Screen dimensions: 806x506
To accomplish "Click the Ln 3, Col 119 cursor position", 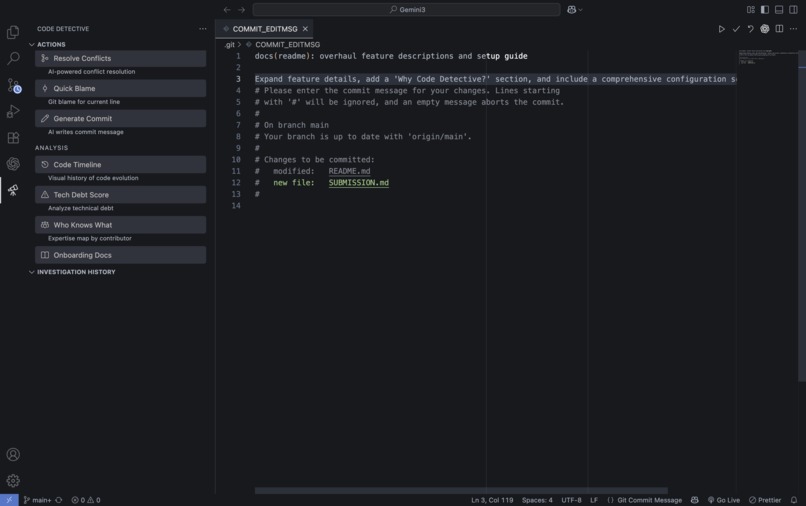I will click(492, 500).
